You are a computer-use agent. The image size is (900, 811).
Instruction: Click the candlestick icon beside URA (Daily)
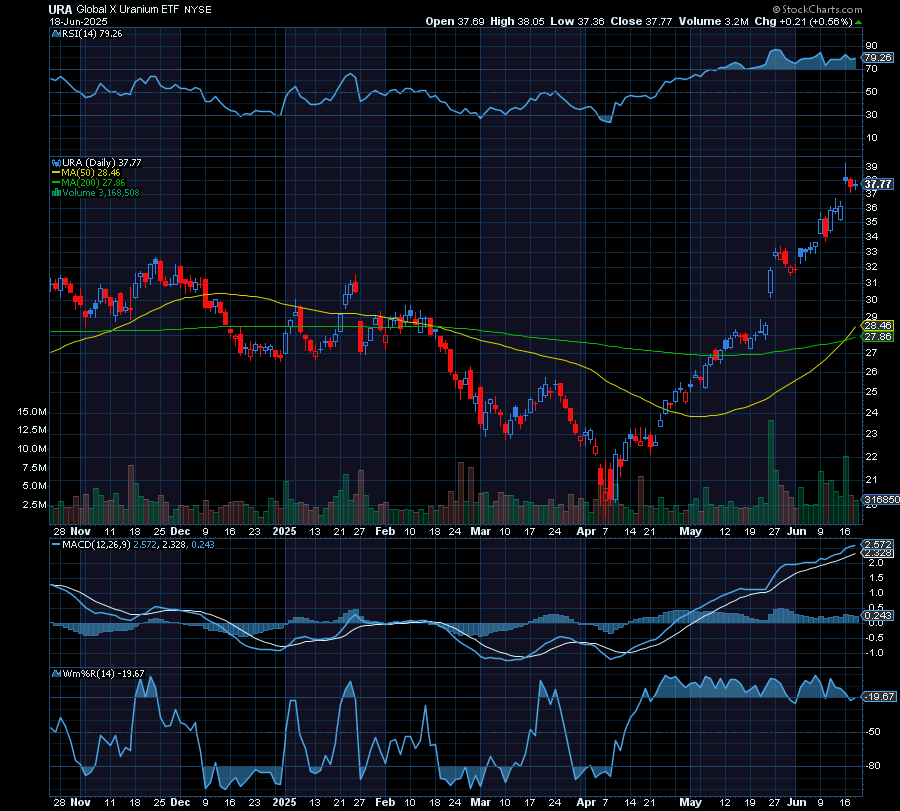(55, 162)
